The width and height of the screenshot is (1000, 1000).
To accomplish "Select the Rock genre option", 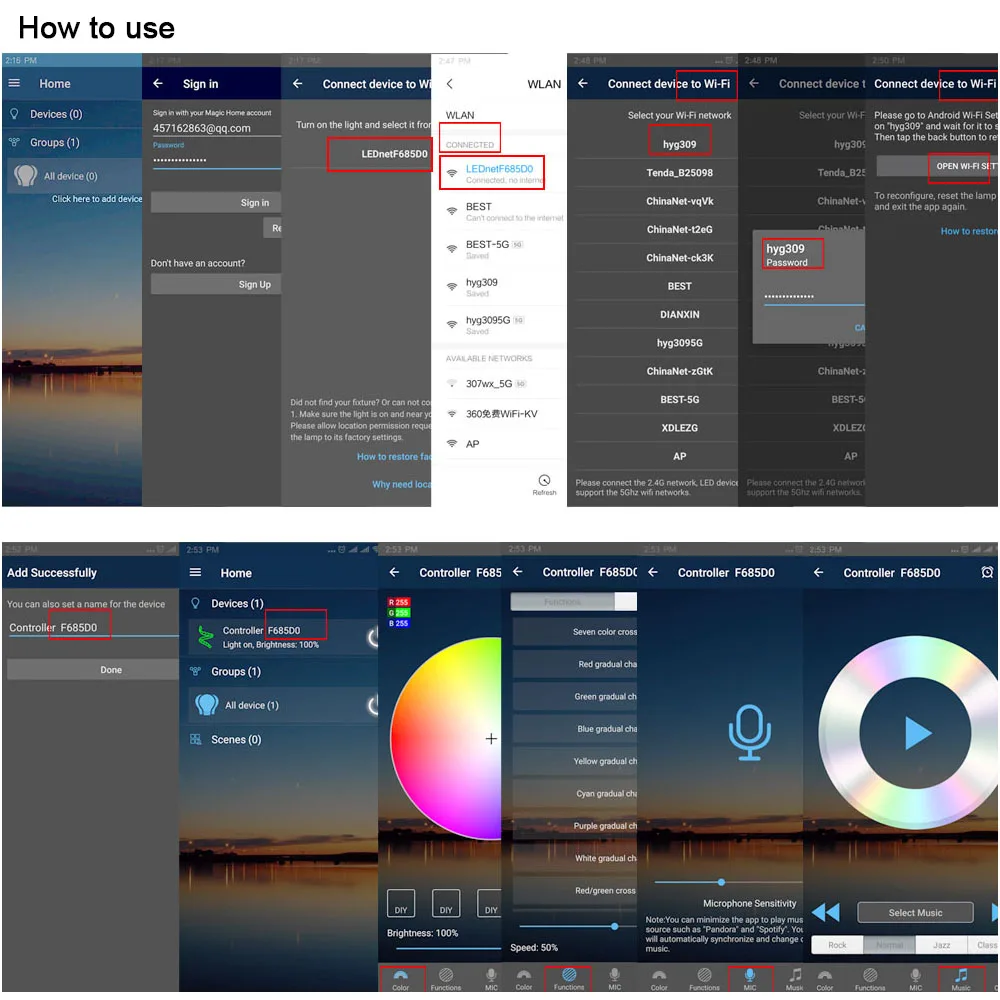I will [x=837, y=945].
